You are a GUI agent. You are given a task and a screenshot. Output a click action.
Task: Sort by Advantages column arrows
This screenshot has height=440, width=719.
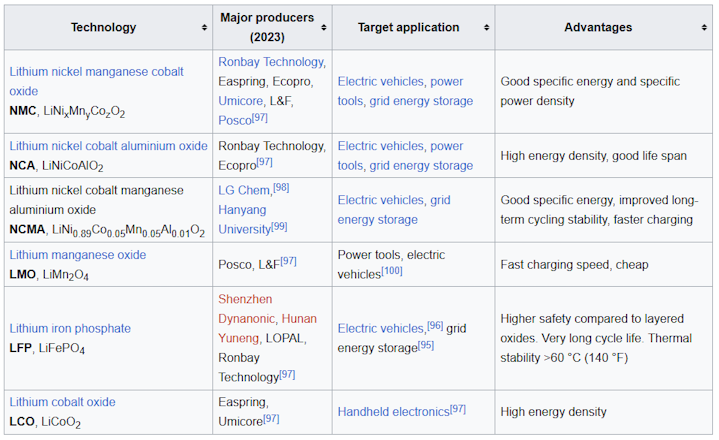click(704, 28)
